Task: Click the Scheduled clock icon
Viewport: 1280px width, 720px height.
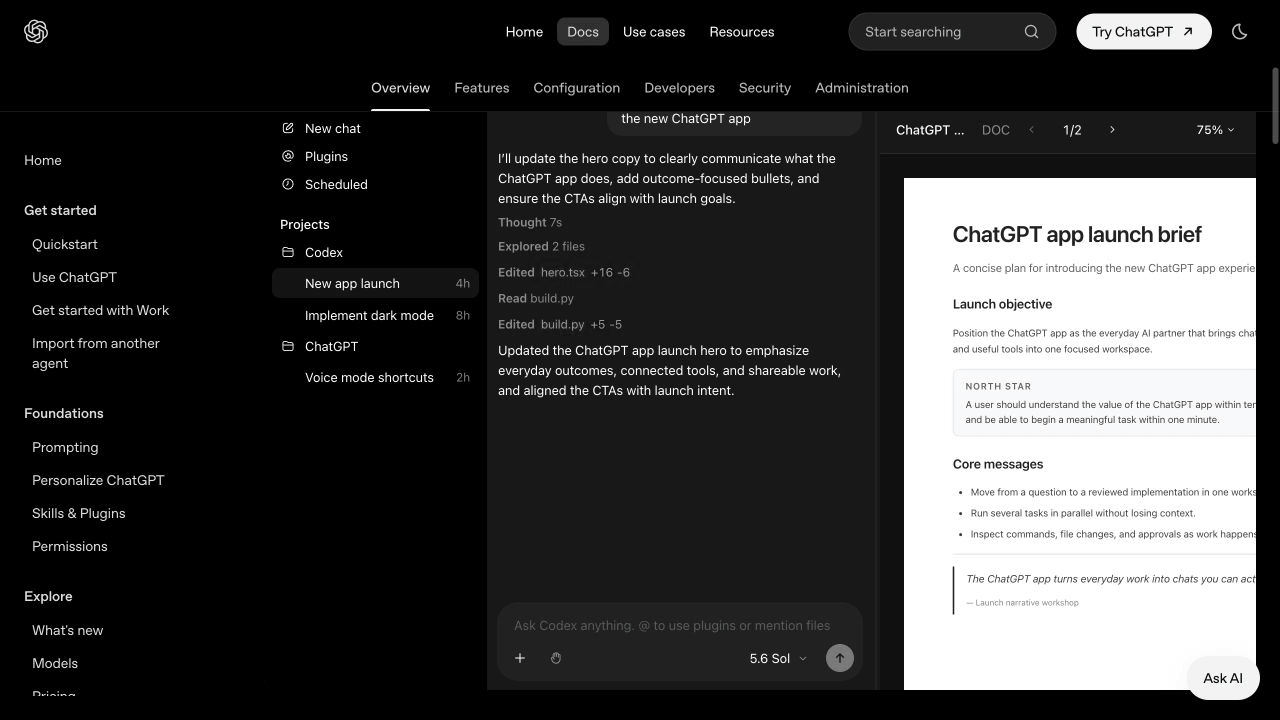Action: [288, 184]
